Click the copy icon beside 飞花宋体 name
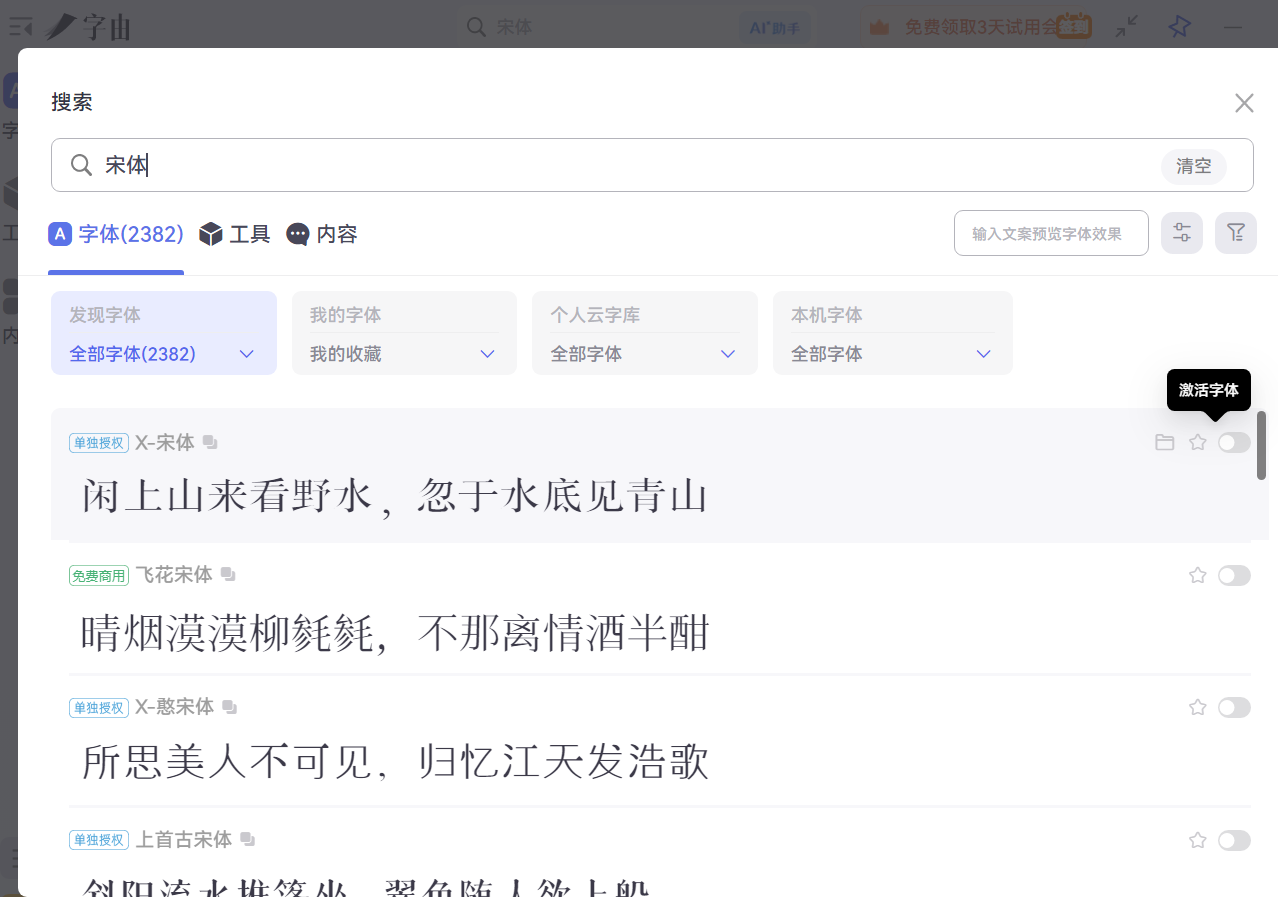Viewport: 1278px width, 897px height. pos(228,575)
